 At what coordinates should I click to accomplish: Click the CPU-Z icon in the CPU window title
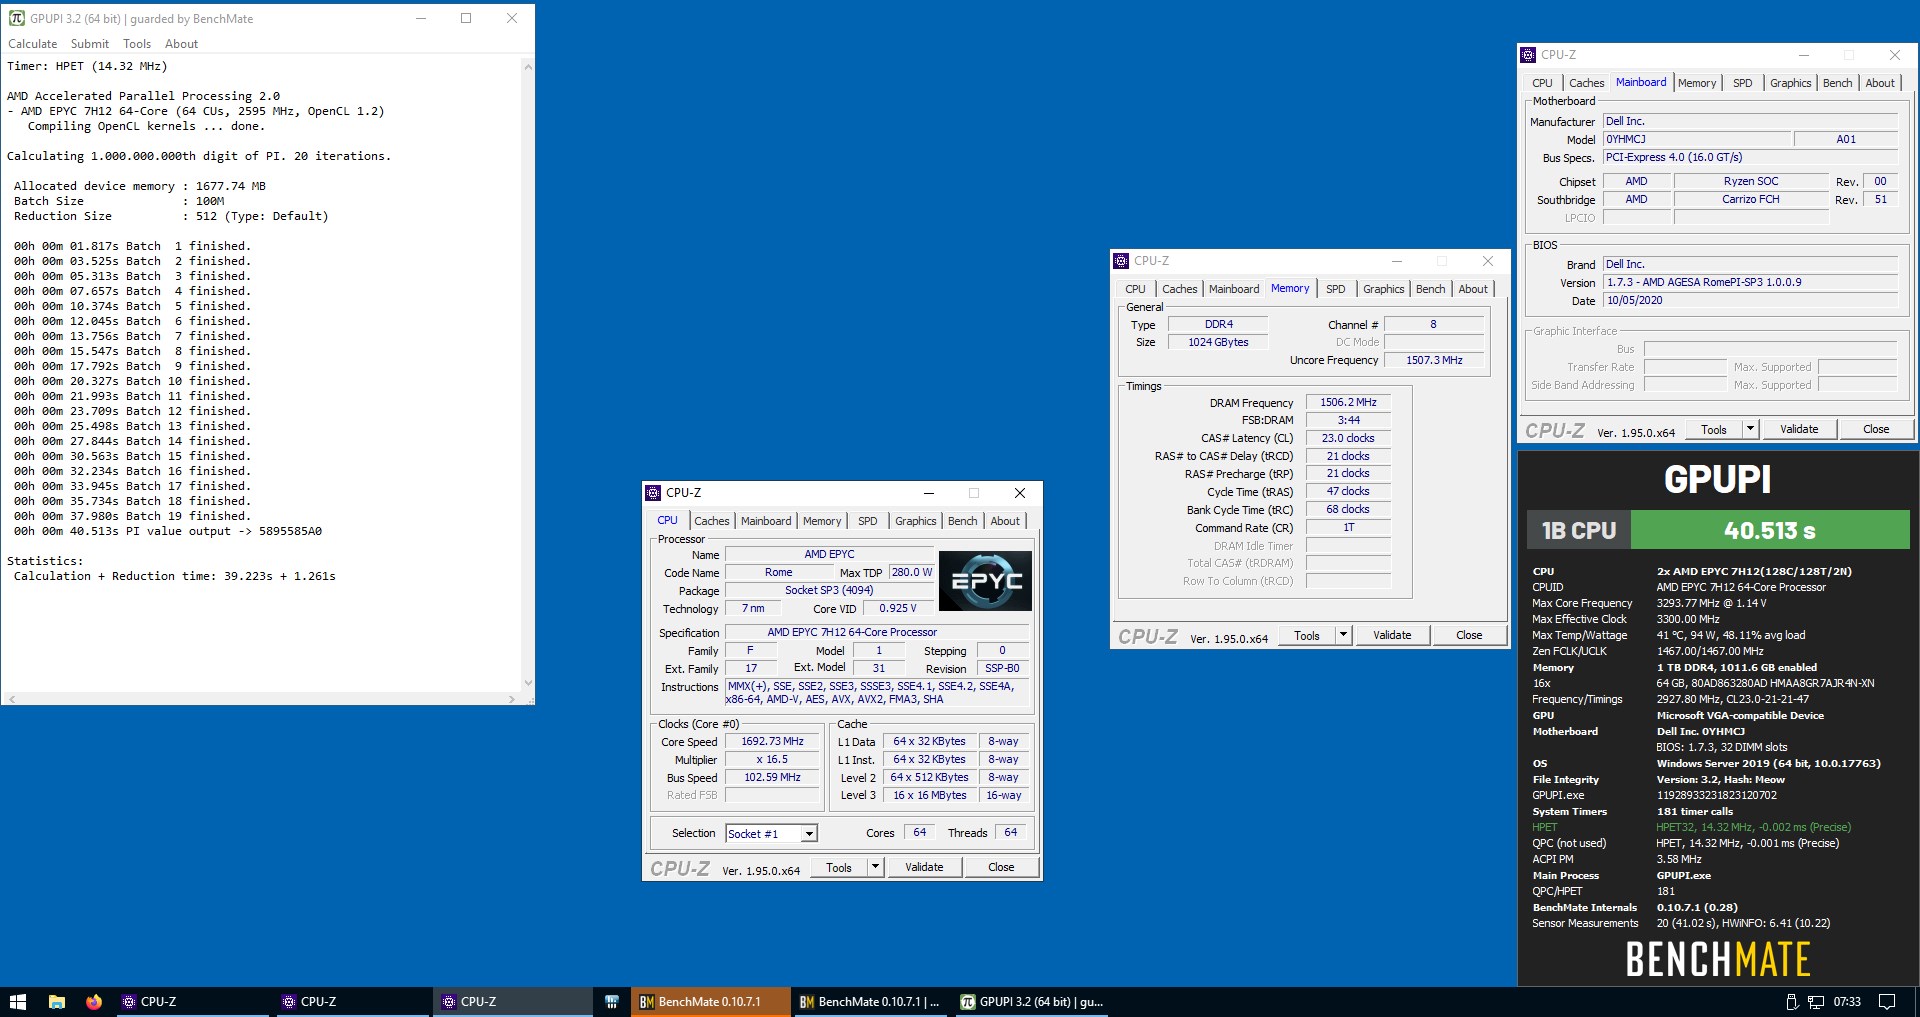(x=653, y=493)
